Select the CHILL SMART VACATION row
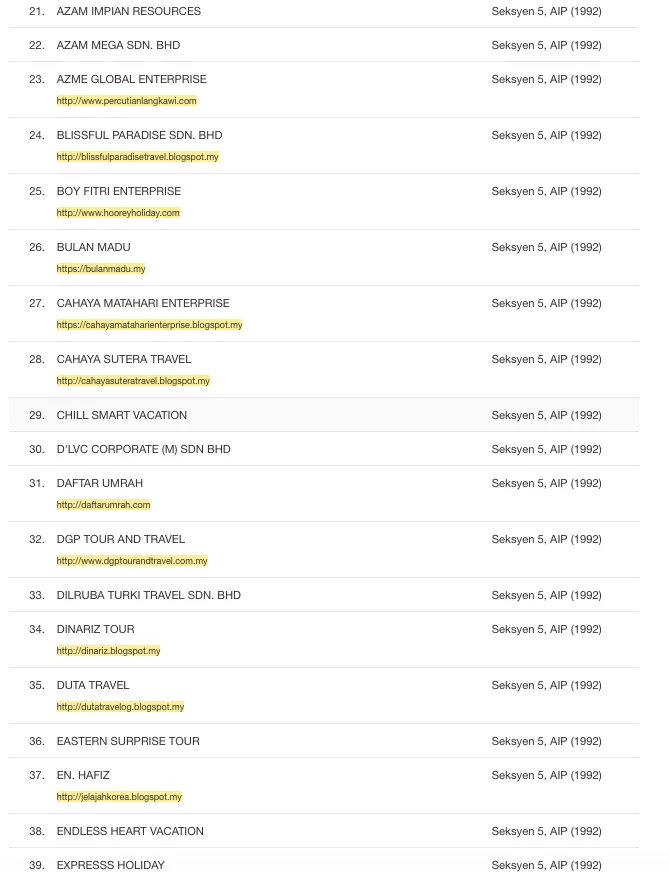 tap(122, 415)
